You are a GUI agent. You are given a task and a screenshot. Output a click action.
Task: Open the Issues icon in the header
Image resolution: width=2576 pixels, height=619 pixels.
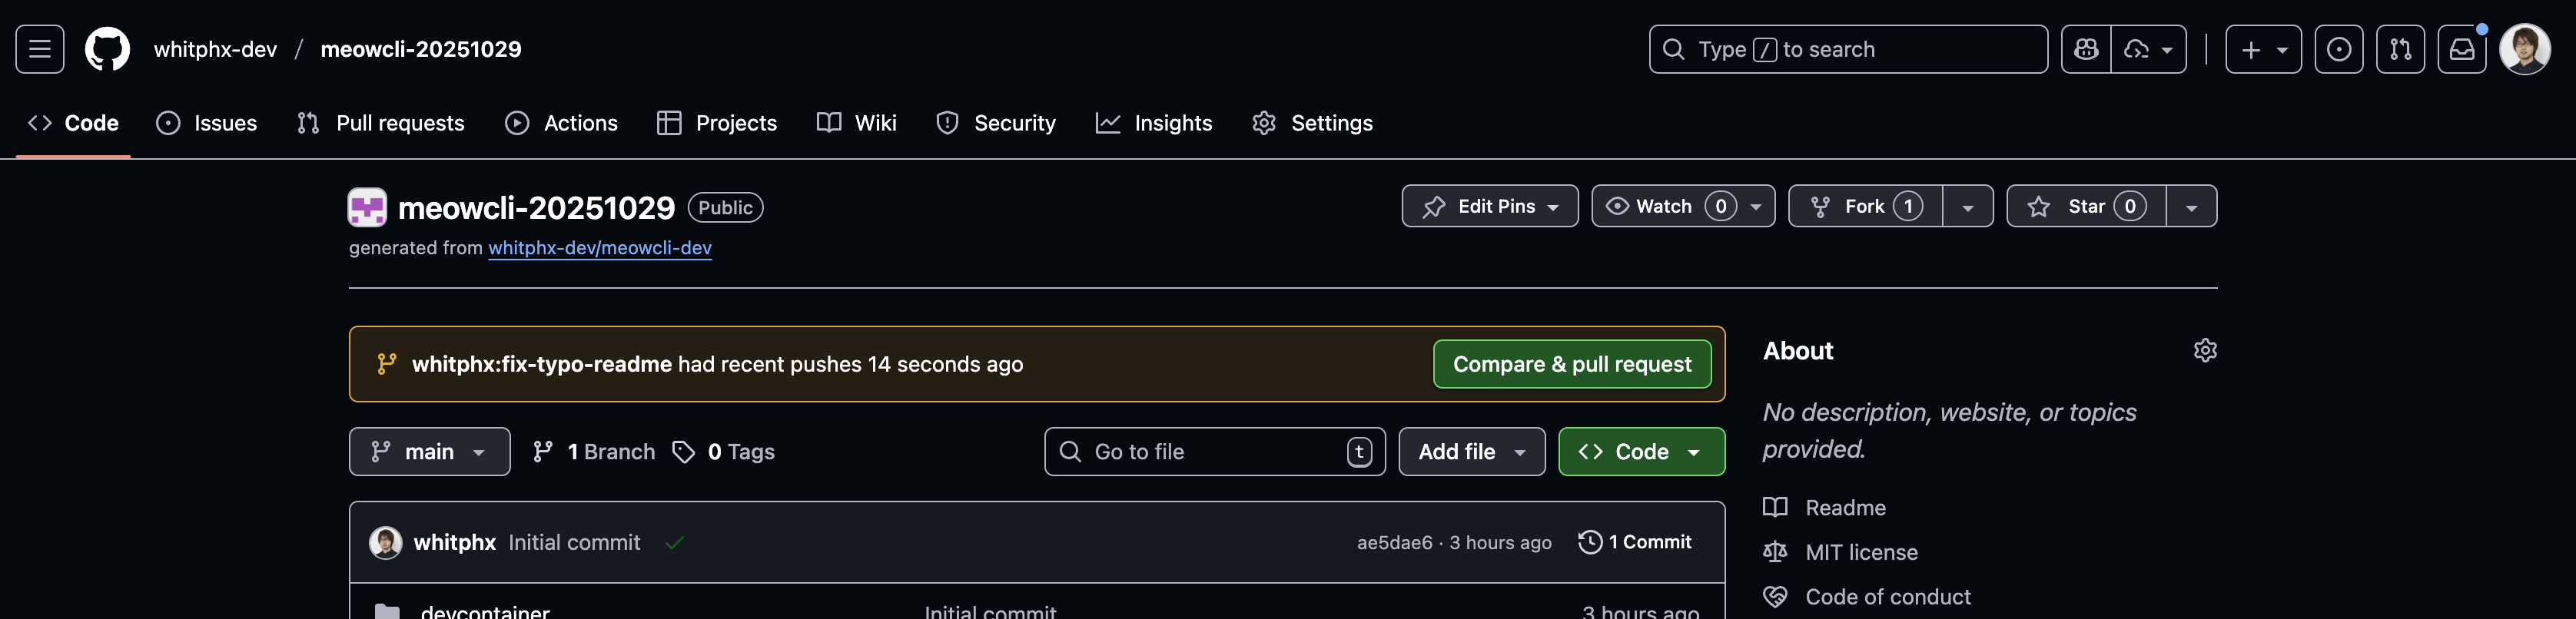(x=2339, y=49)
